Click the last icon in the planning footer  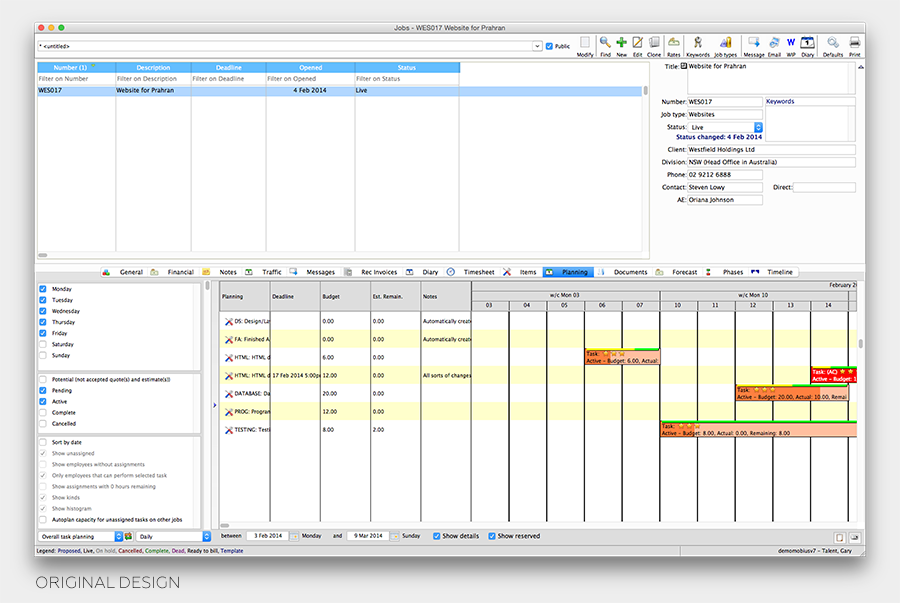pos(854,538)
